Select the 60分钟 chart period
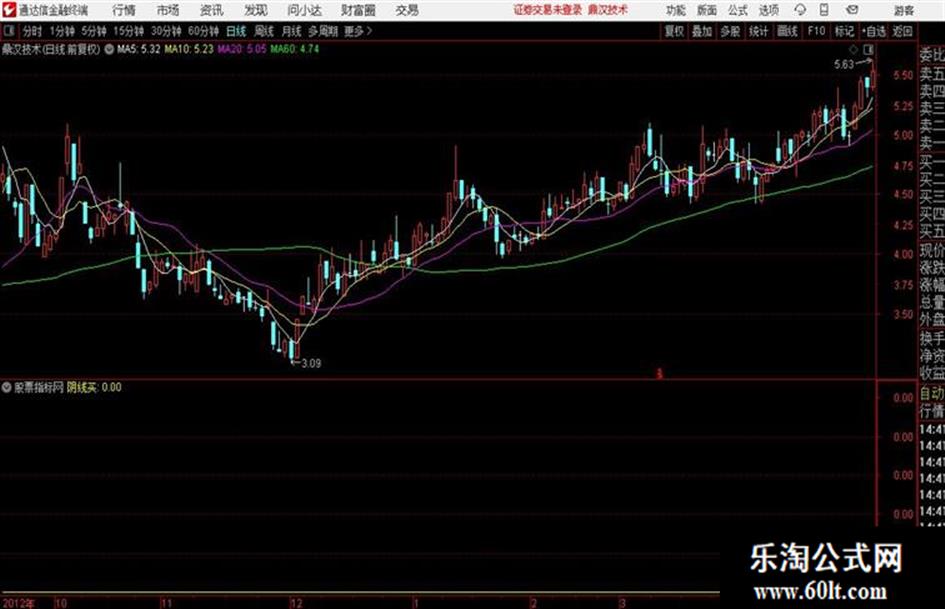 coord(203,31)
